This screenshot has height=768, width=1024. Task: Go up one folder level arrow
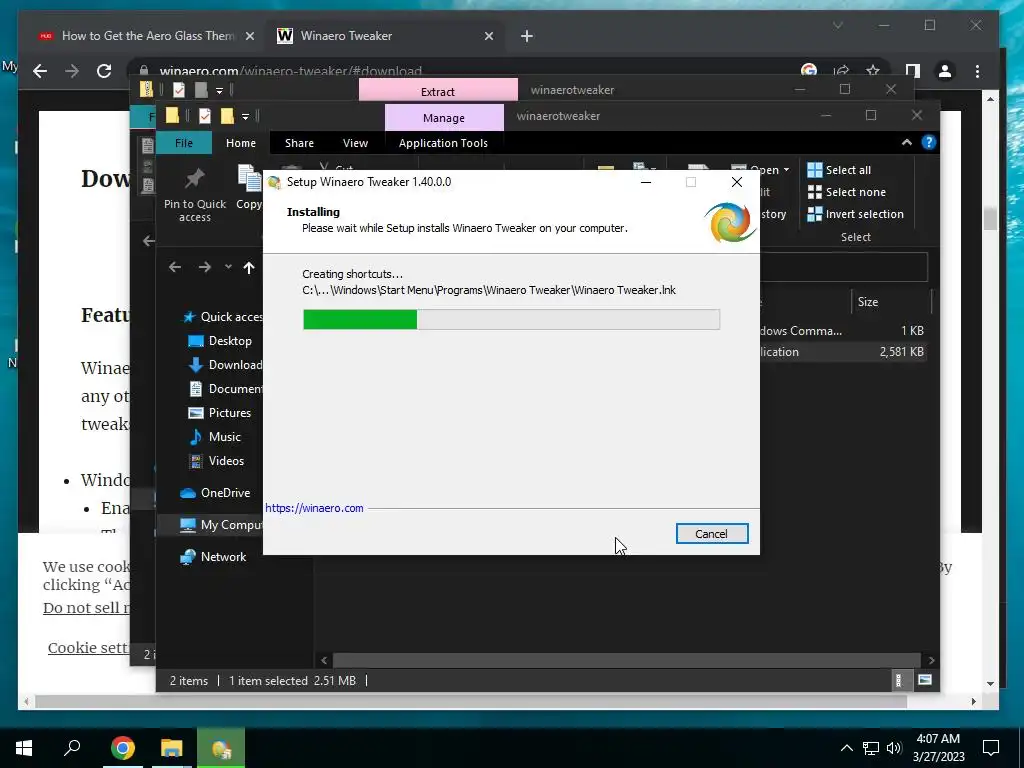point(249,267)
